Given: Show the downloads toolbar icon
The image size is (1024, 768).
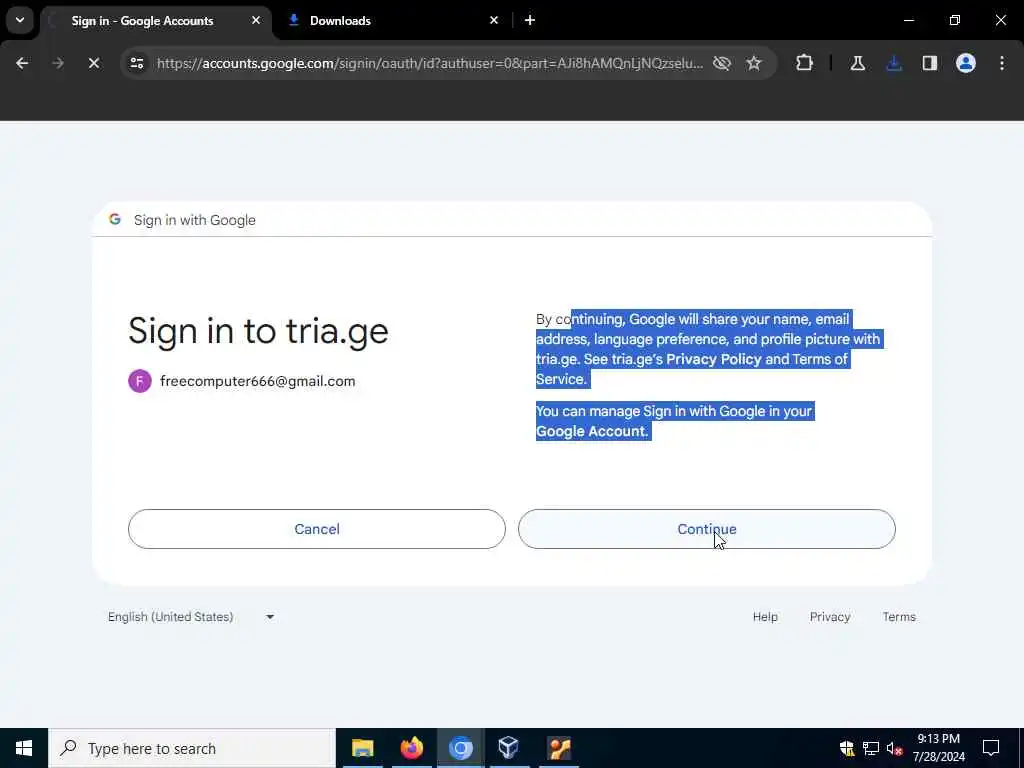Looking at the screenshot, I should coord(894,63).
